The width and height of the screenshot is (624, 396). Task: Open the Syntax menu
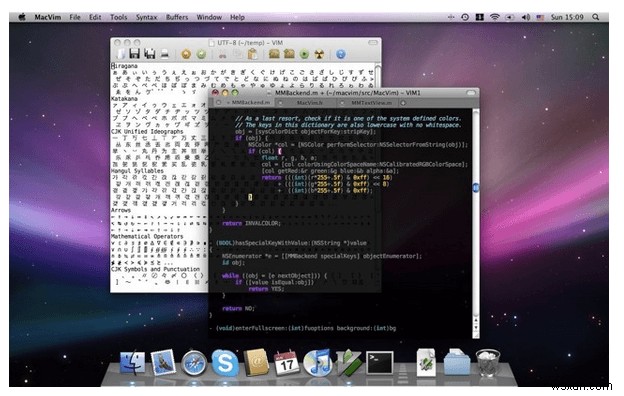point(146,17)
